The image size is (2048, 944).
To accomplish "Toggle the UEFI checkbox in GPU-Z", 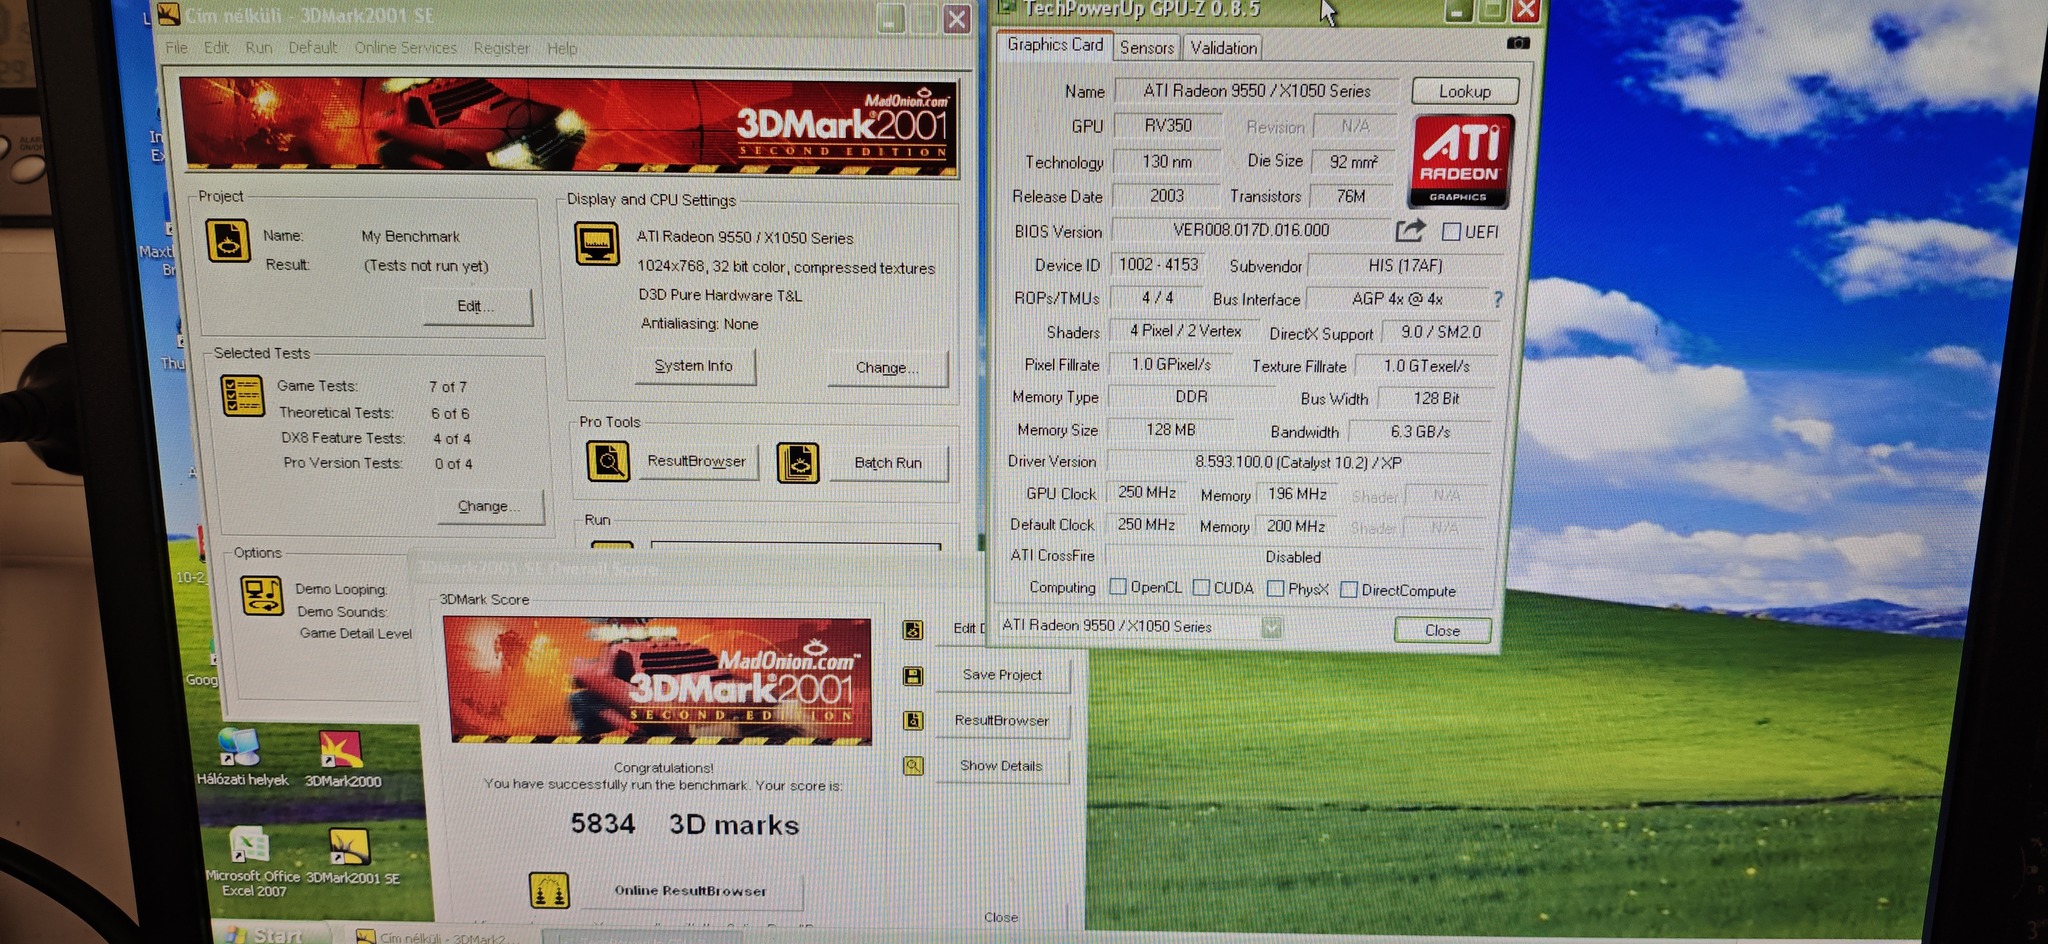I will pos(1451,232).
